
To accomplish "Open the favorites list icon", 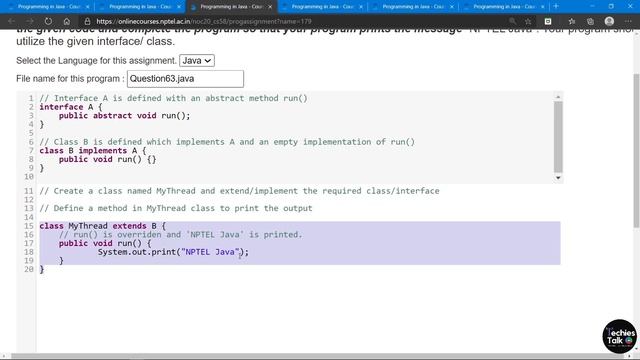I will coord(572,21).
